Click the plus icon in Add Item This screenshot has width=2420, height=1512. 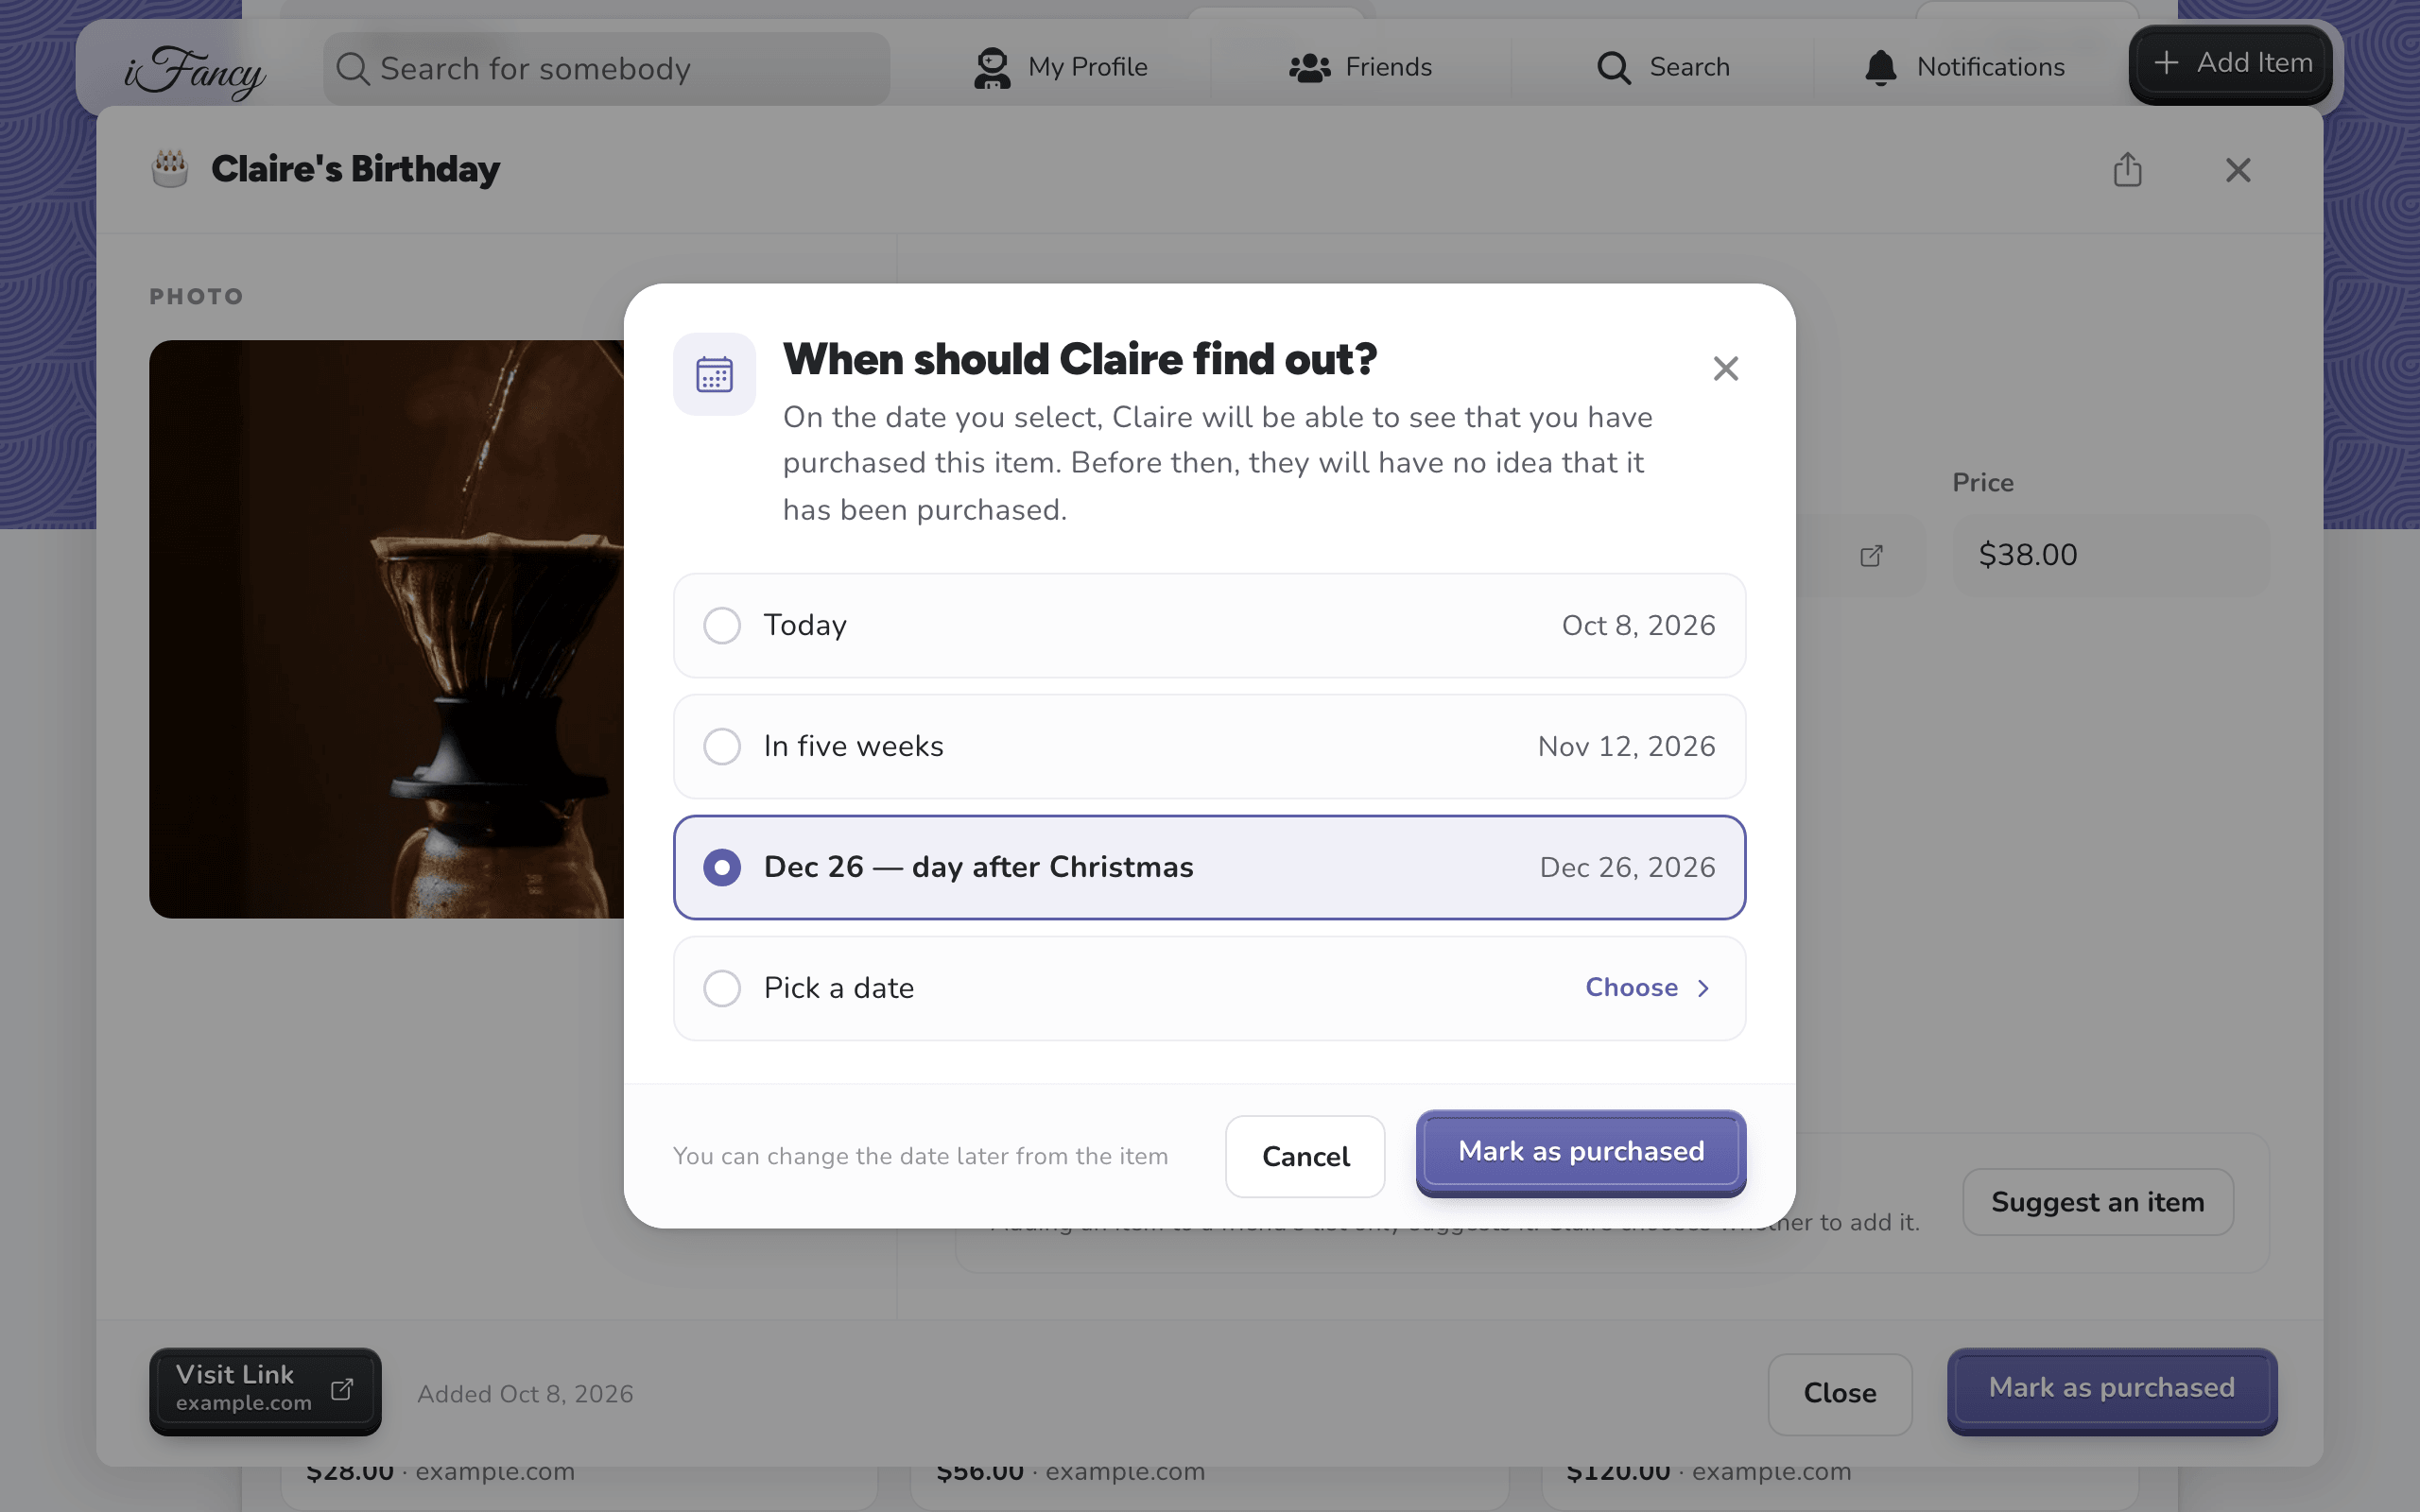tap(2165, 63)
